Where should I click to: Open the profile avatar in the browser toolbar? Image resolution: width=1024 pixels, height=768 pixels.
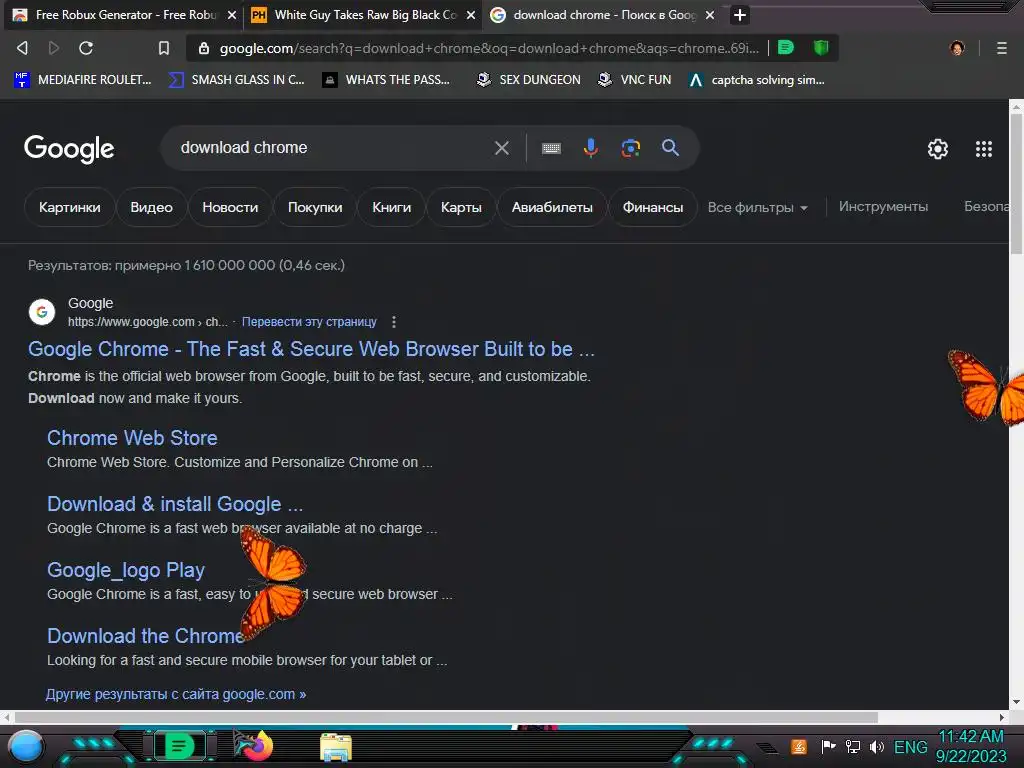pos(957,48)
